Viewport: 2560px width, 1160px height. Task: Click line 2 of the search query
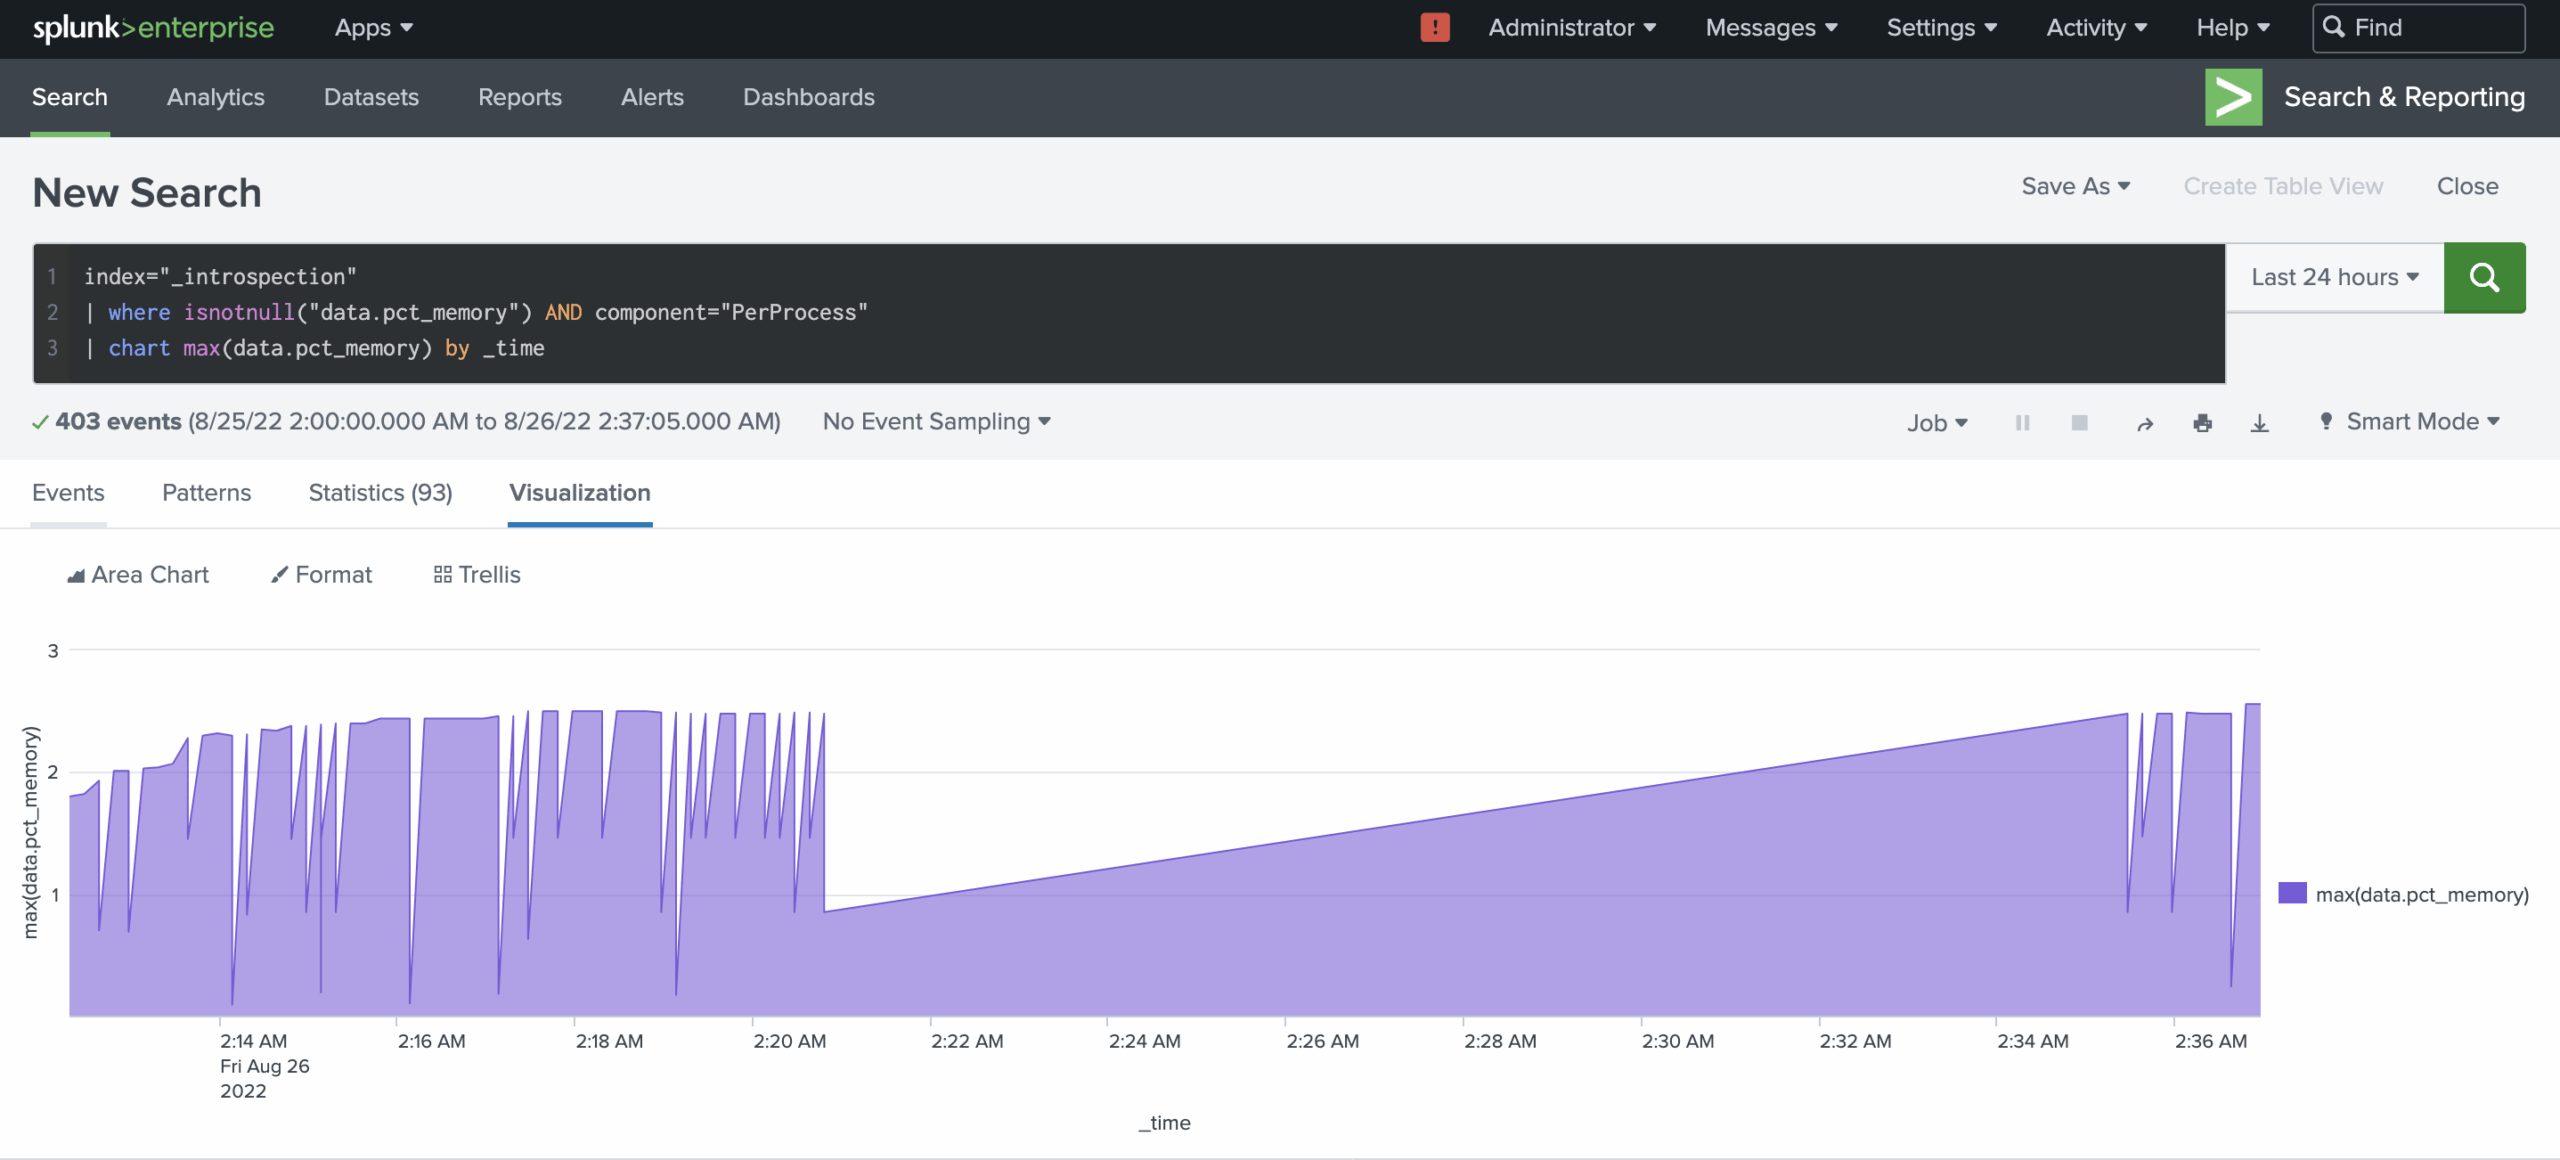point(480,312)
